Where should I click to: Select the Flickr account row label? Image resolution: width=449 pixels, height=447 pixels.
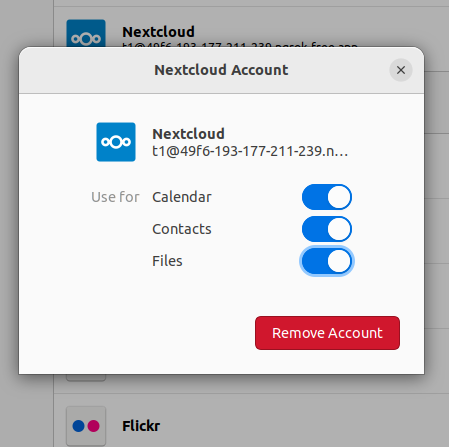click(141, 426)
